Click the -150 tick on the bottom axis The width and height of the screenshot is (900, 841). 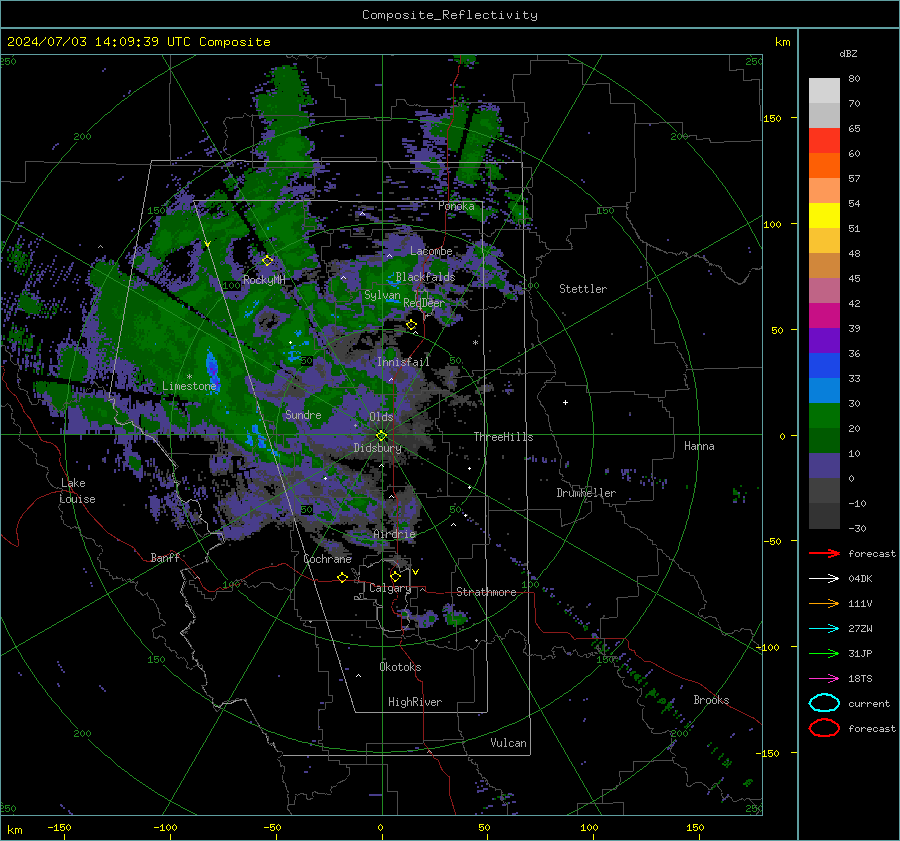click(59, 827)
